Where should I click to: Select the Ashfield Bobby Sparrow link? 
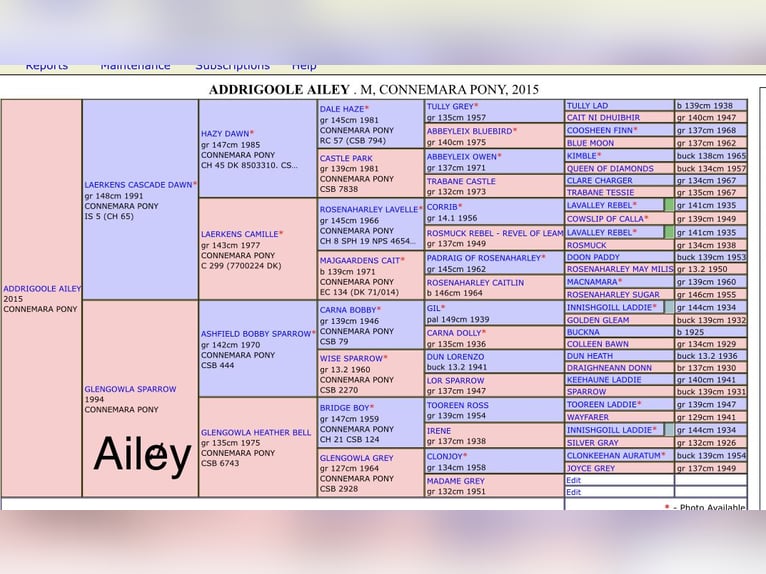tap(255, 334)
